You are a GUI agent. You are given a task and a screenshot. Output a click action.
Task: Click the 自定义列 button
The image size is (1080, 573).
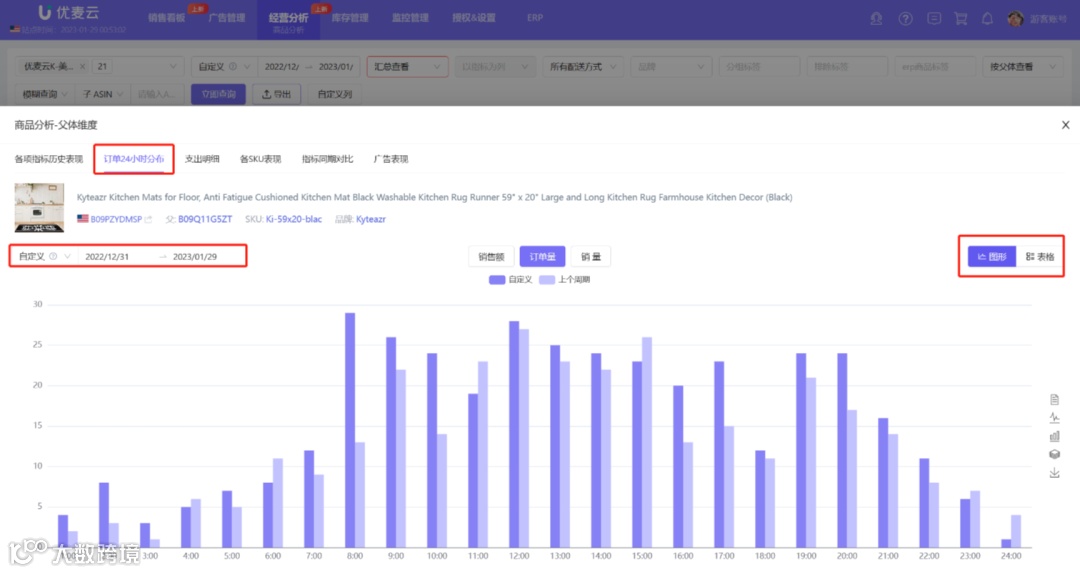point(334,94)
